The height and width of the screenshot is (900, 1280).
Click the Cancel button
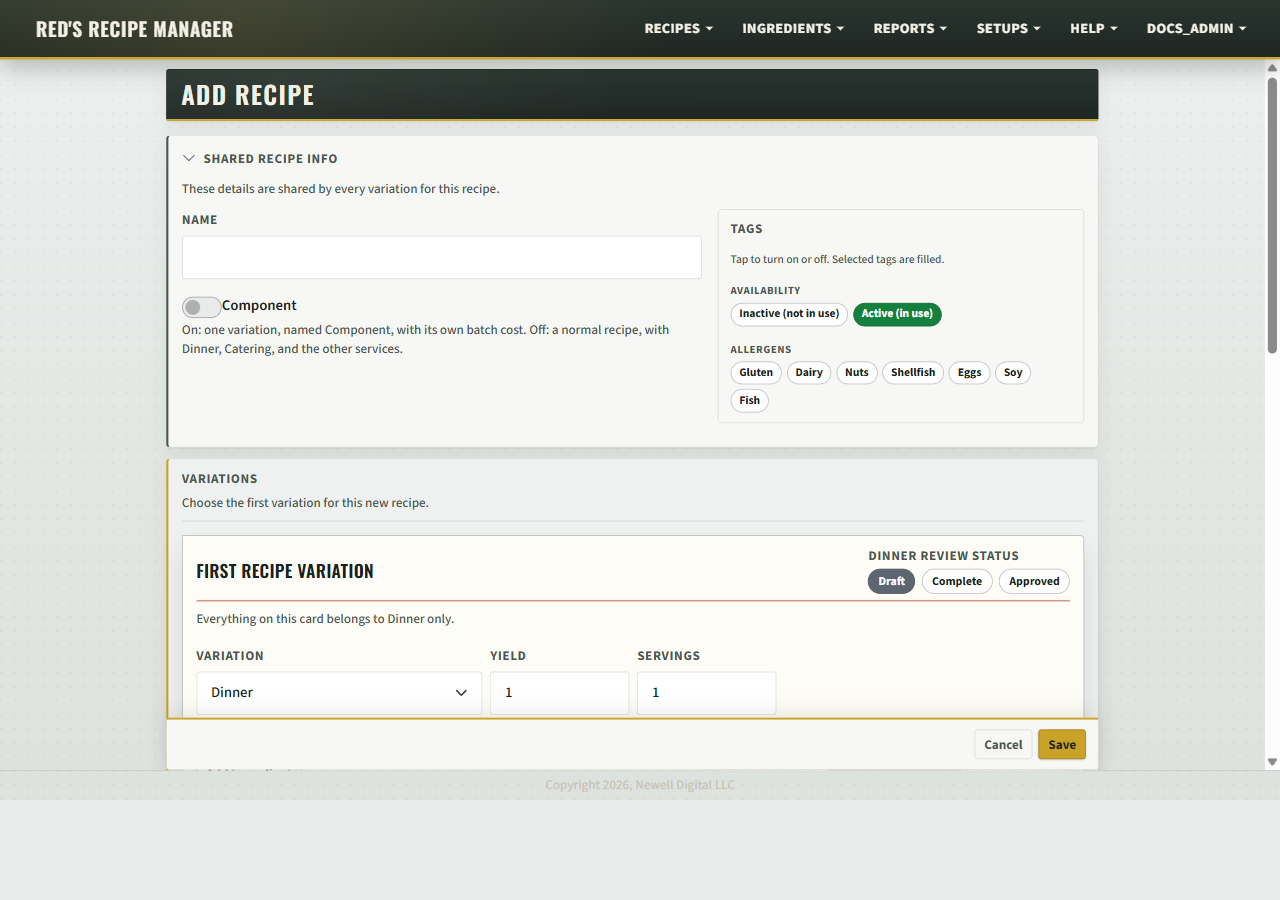pos(1003,745)
